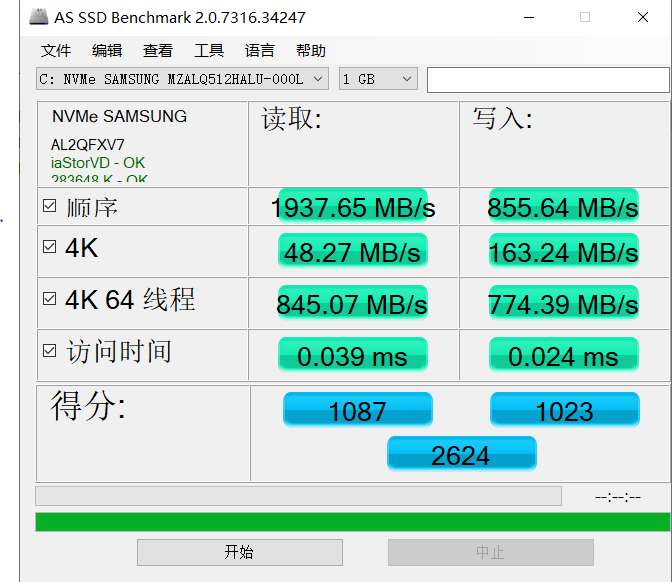Open the 工具 menu

(x=209, y=51)
